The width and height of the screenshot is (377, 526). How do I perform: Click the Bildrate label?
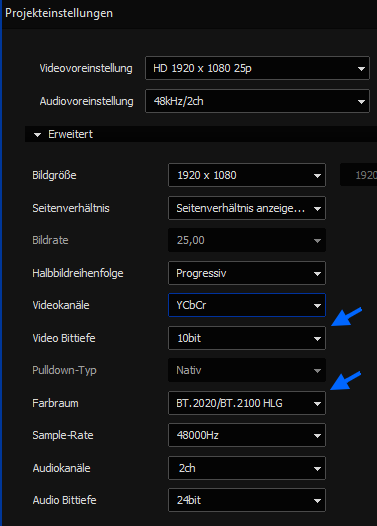pos(50,240)
